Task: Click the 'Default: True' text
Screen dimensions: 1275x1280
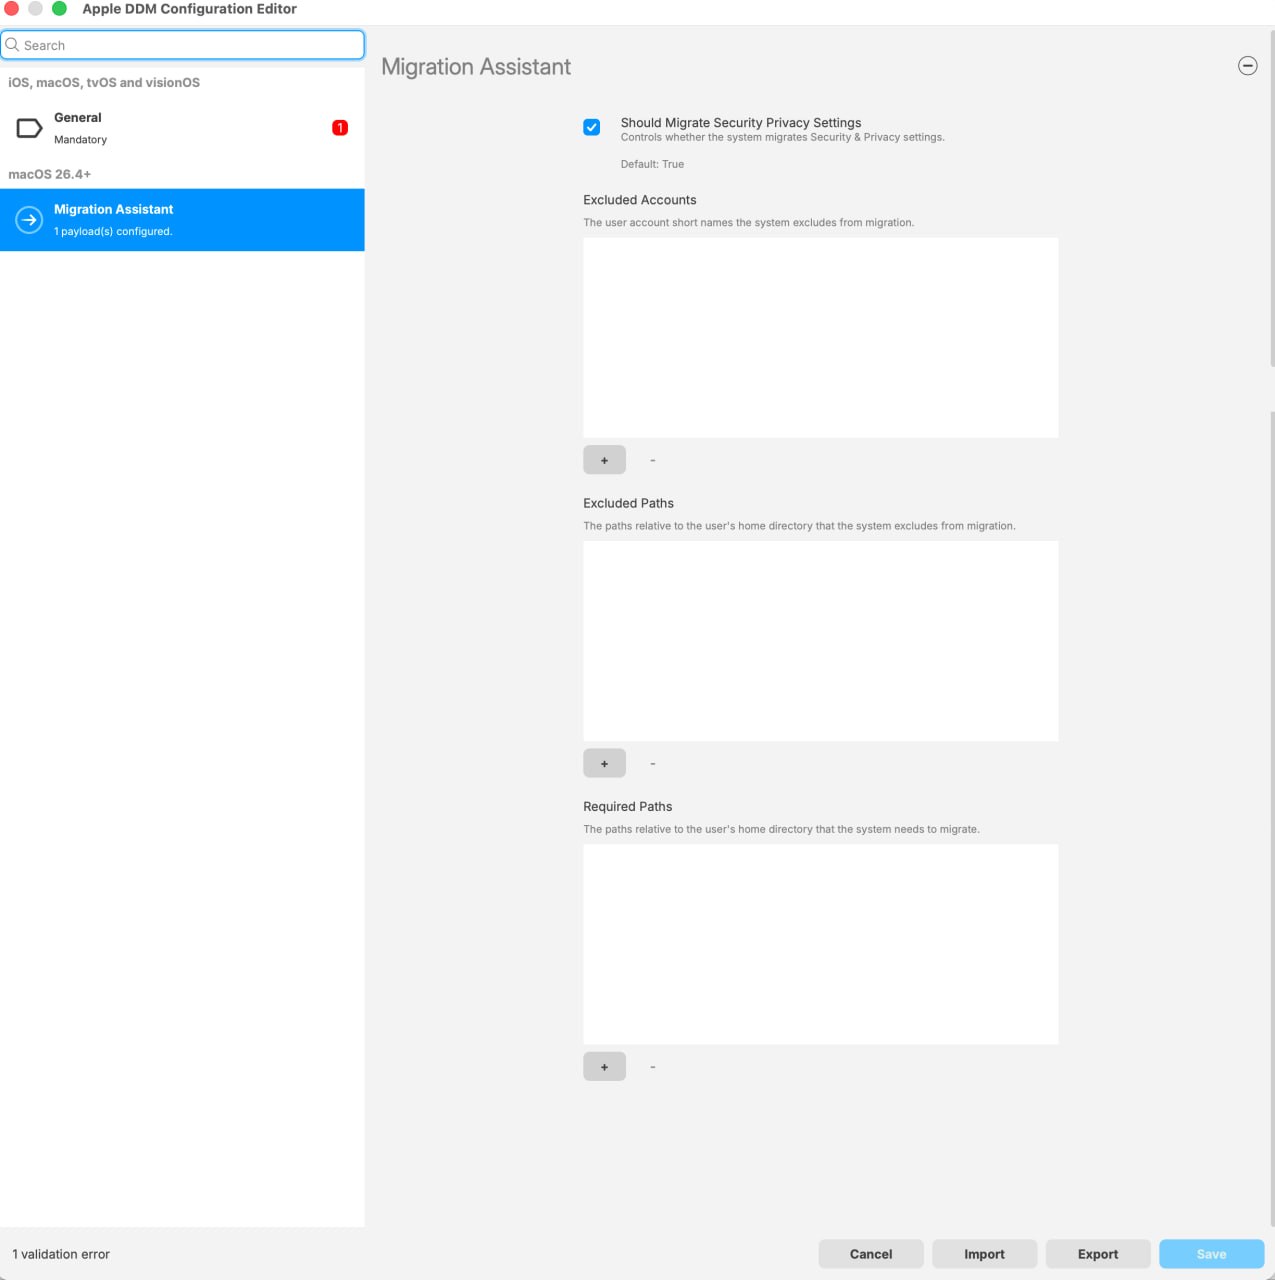Action: [652, 164]
